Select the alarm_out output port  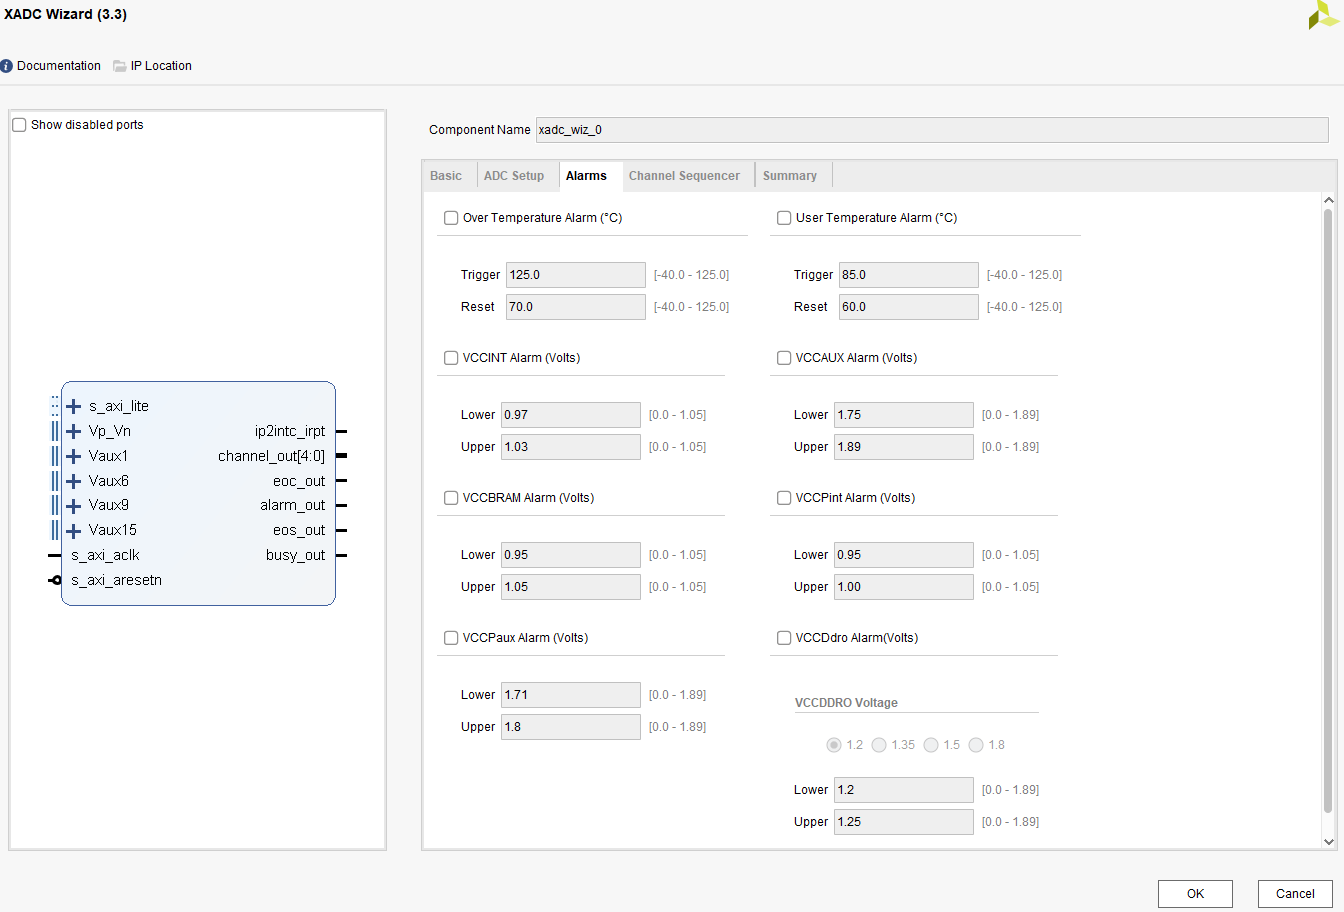(293, 505)
